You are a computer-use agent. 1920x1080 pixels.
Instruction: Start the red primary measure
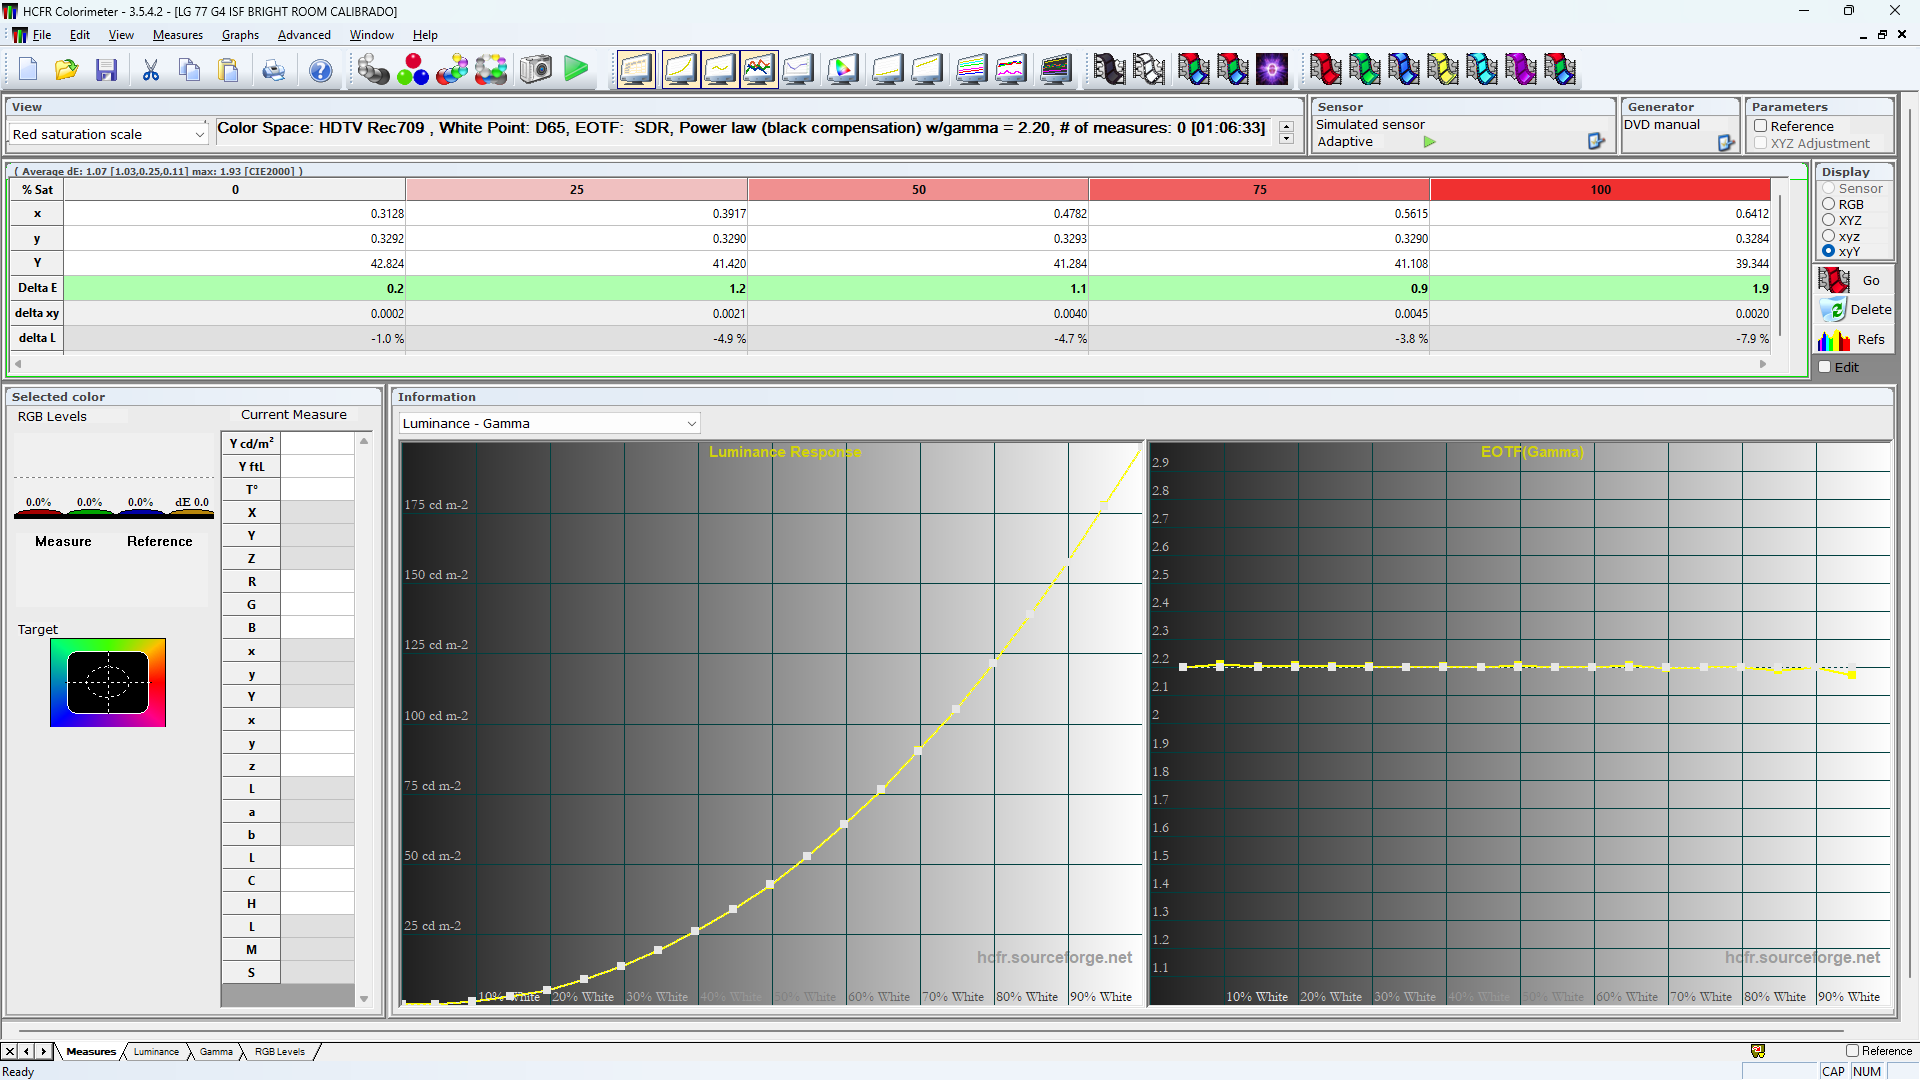1325,70
